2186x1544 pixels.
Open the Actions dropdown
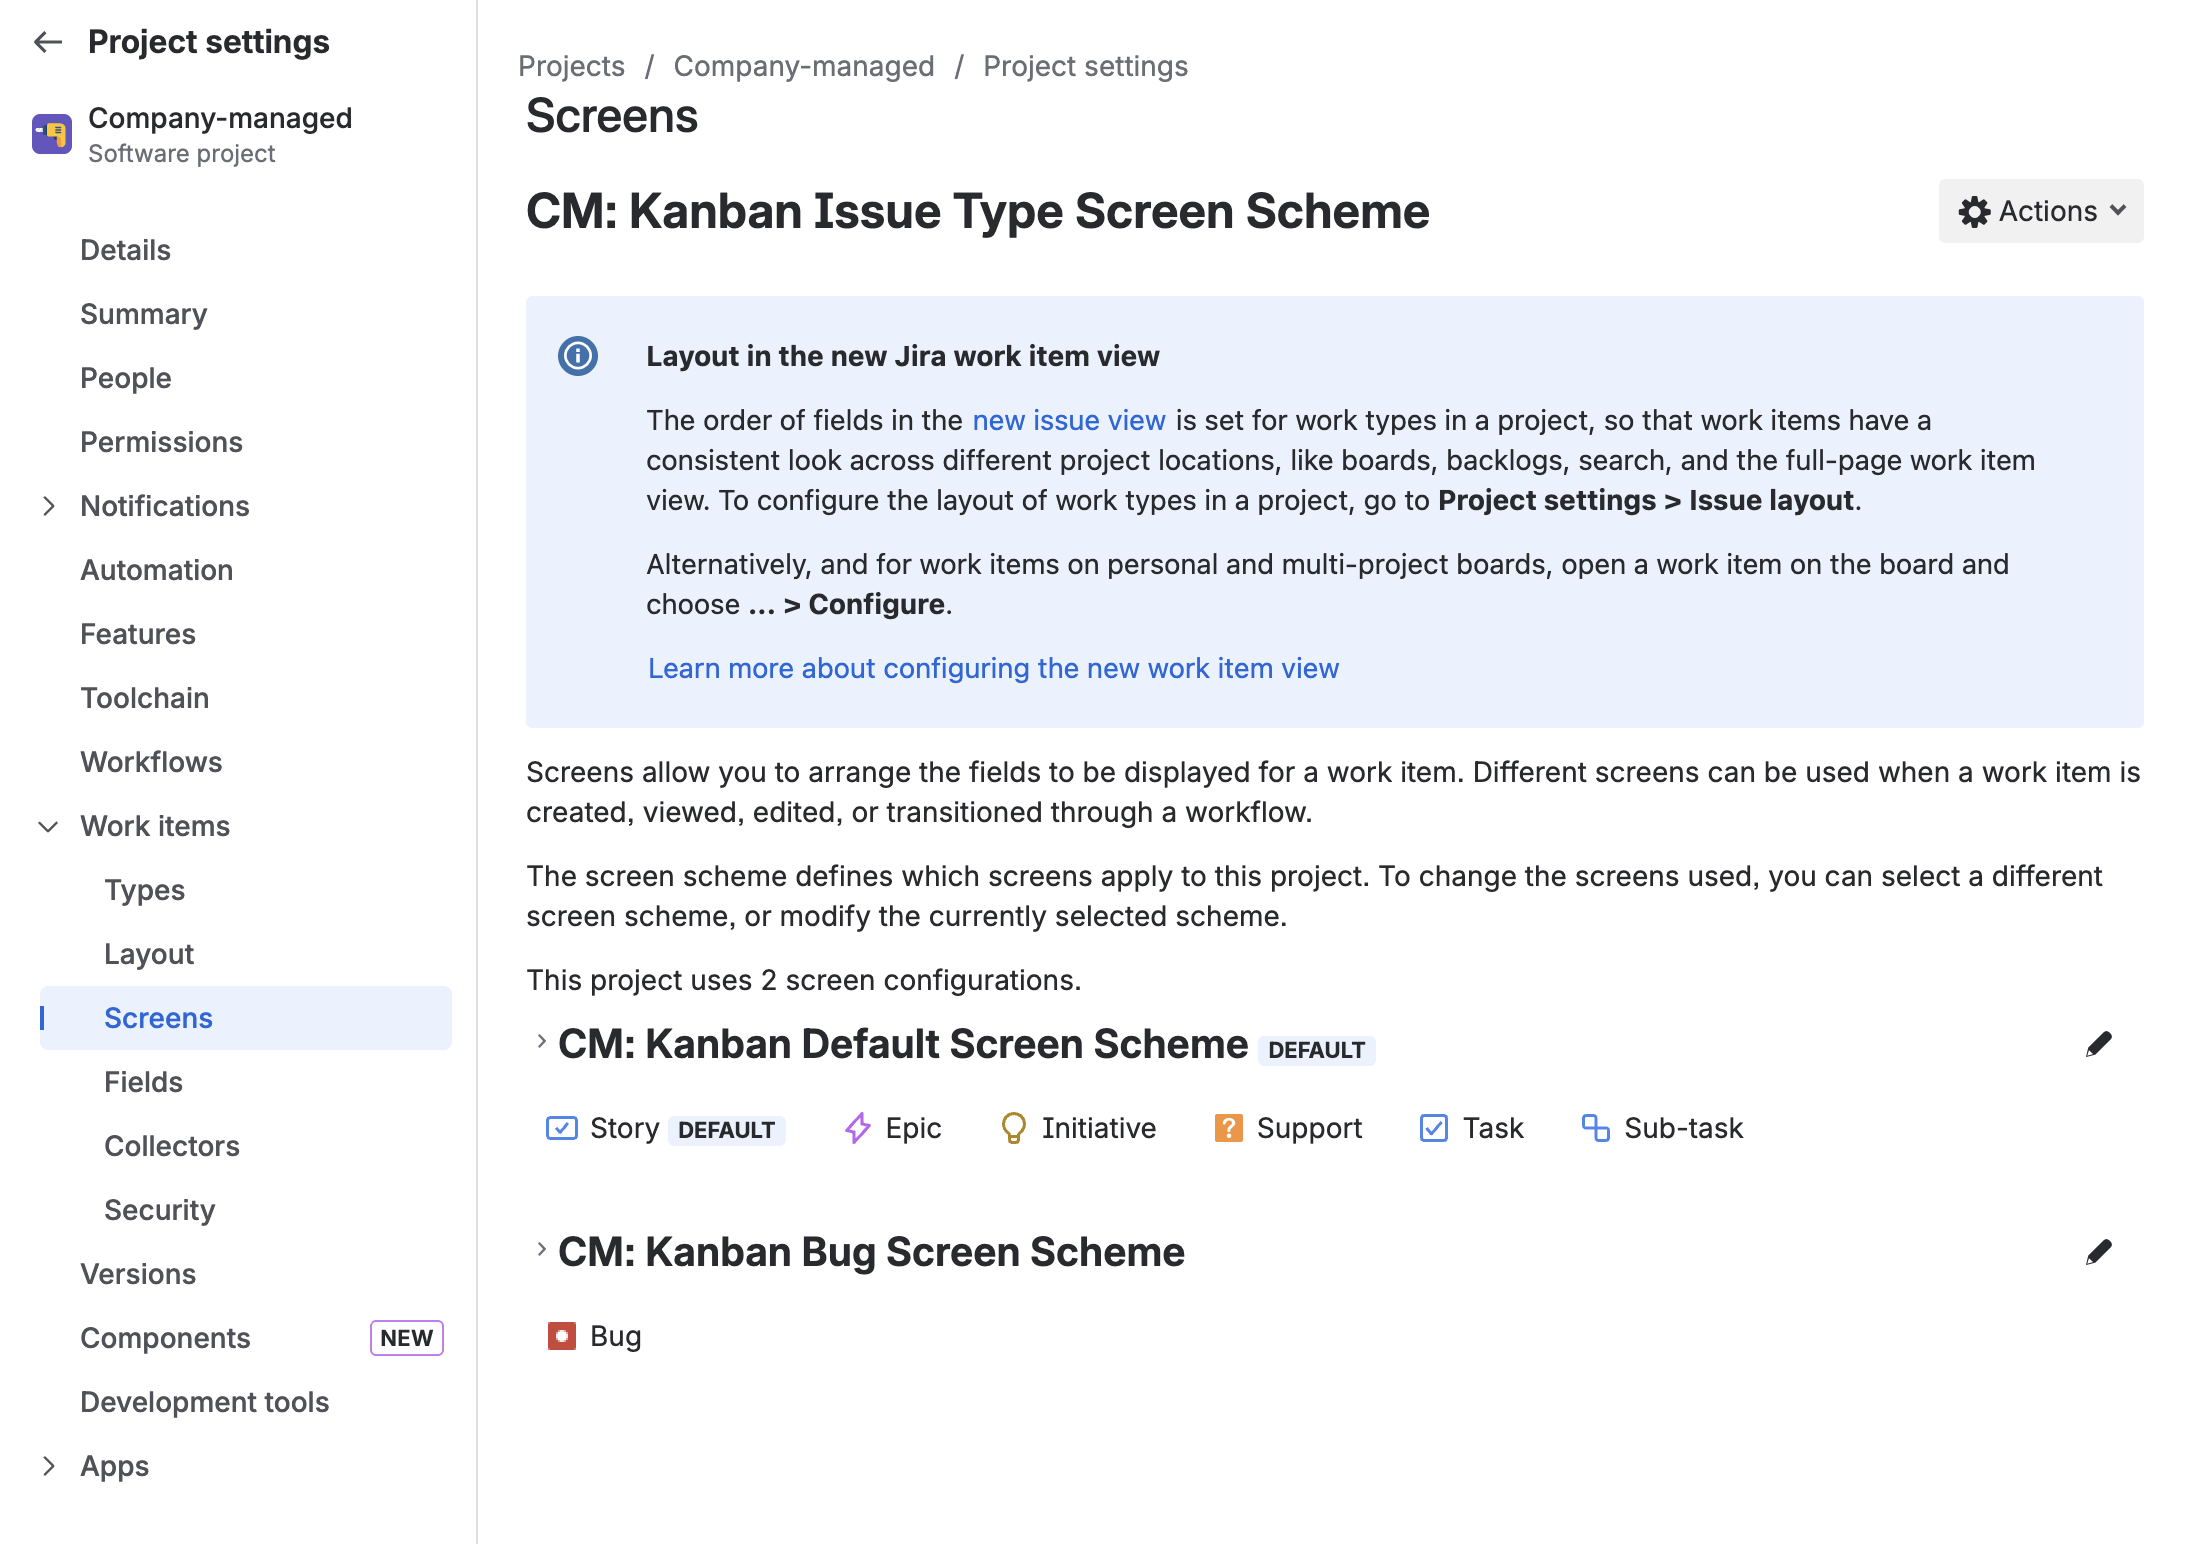tap(2040, 211)
